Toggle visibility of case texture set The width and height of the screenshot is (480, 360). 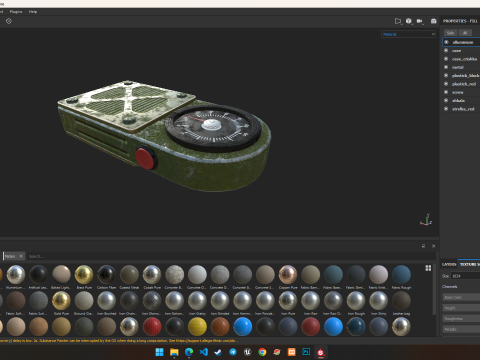[446, 50]
